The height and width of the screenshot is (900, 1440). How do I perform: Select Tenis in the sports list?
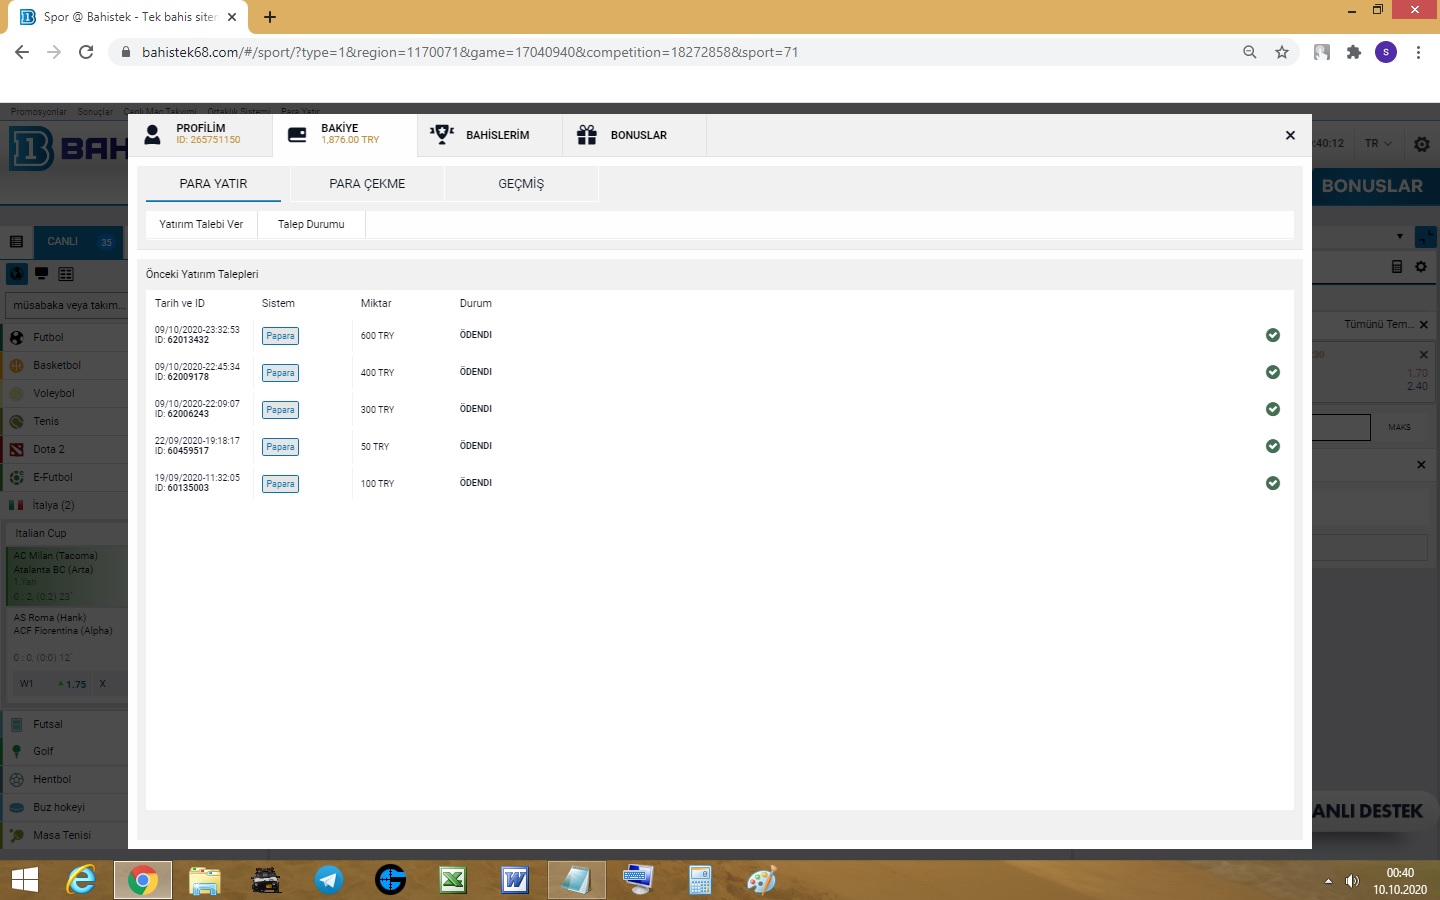pyautogui.click(x=64, y=421)
